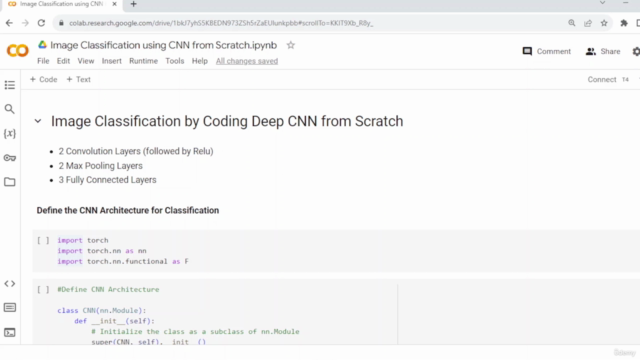Share the notebook

[x=603, y=51]
